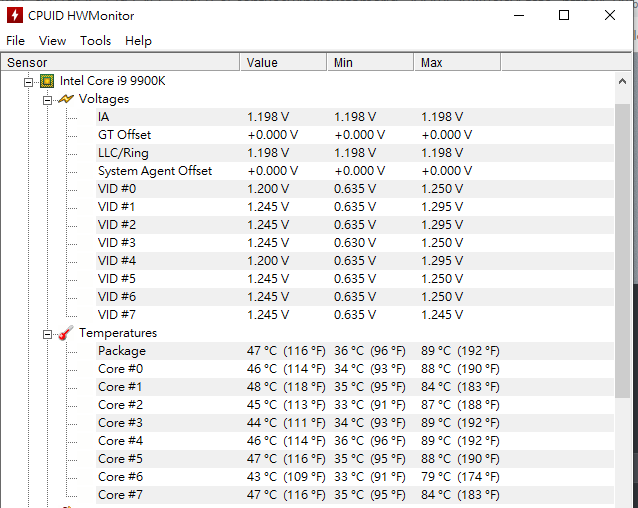The image size is (638, 508).
Task: Open the Tools menu
Action: 95,41
